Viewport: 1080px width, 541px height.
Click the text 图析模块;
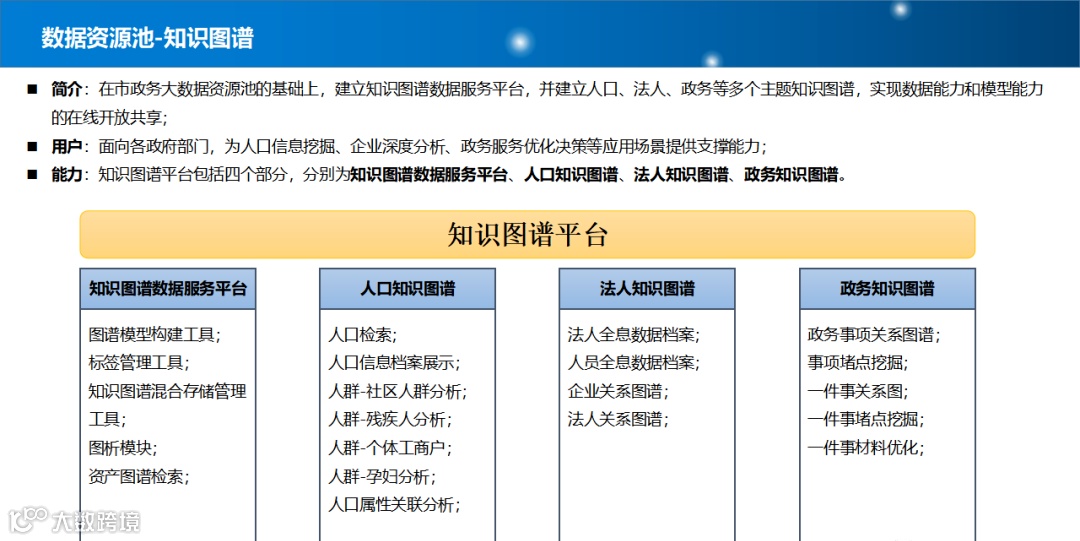123,448
